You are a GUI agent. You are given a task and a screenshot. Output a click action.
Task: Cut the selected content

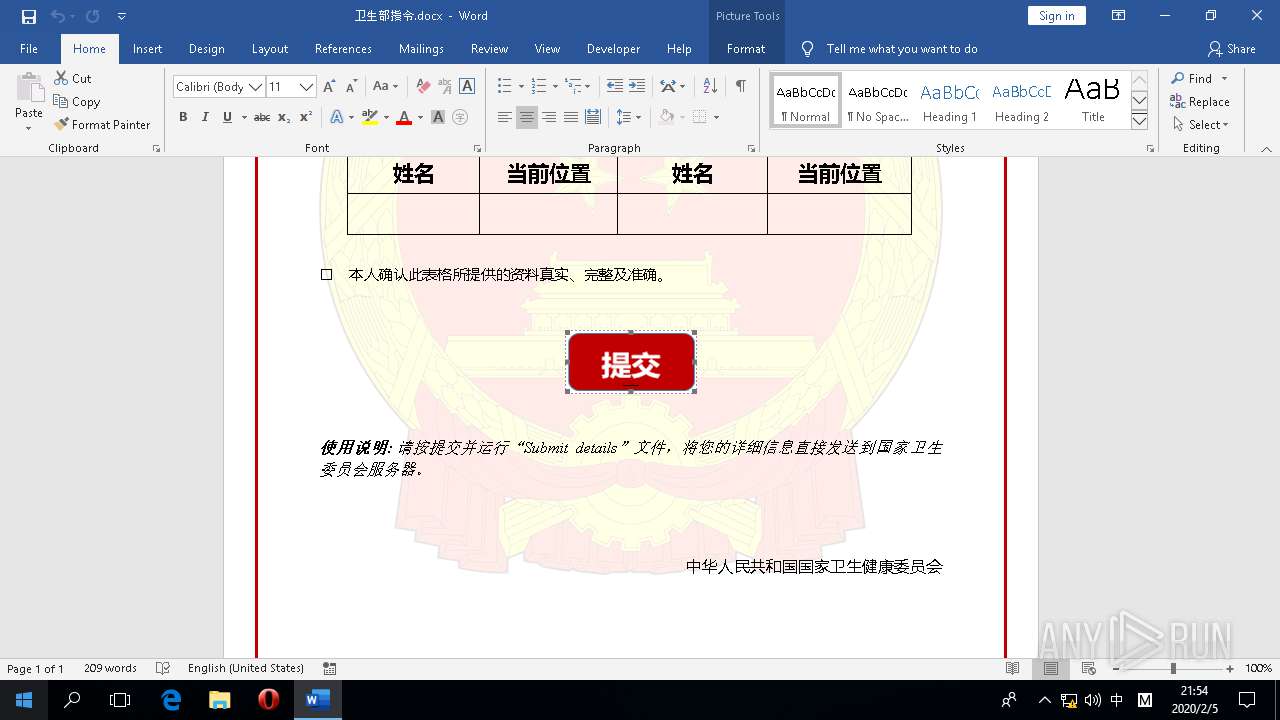(73, 78)
